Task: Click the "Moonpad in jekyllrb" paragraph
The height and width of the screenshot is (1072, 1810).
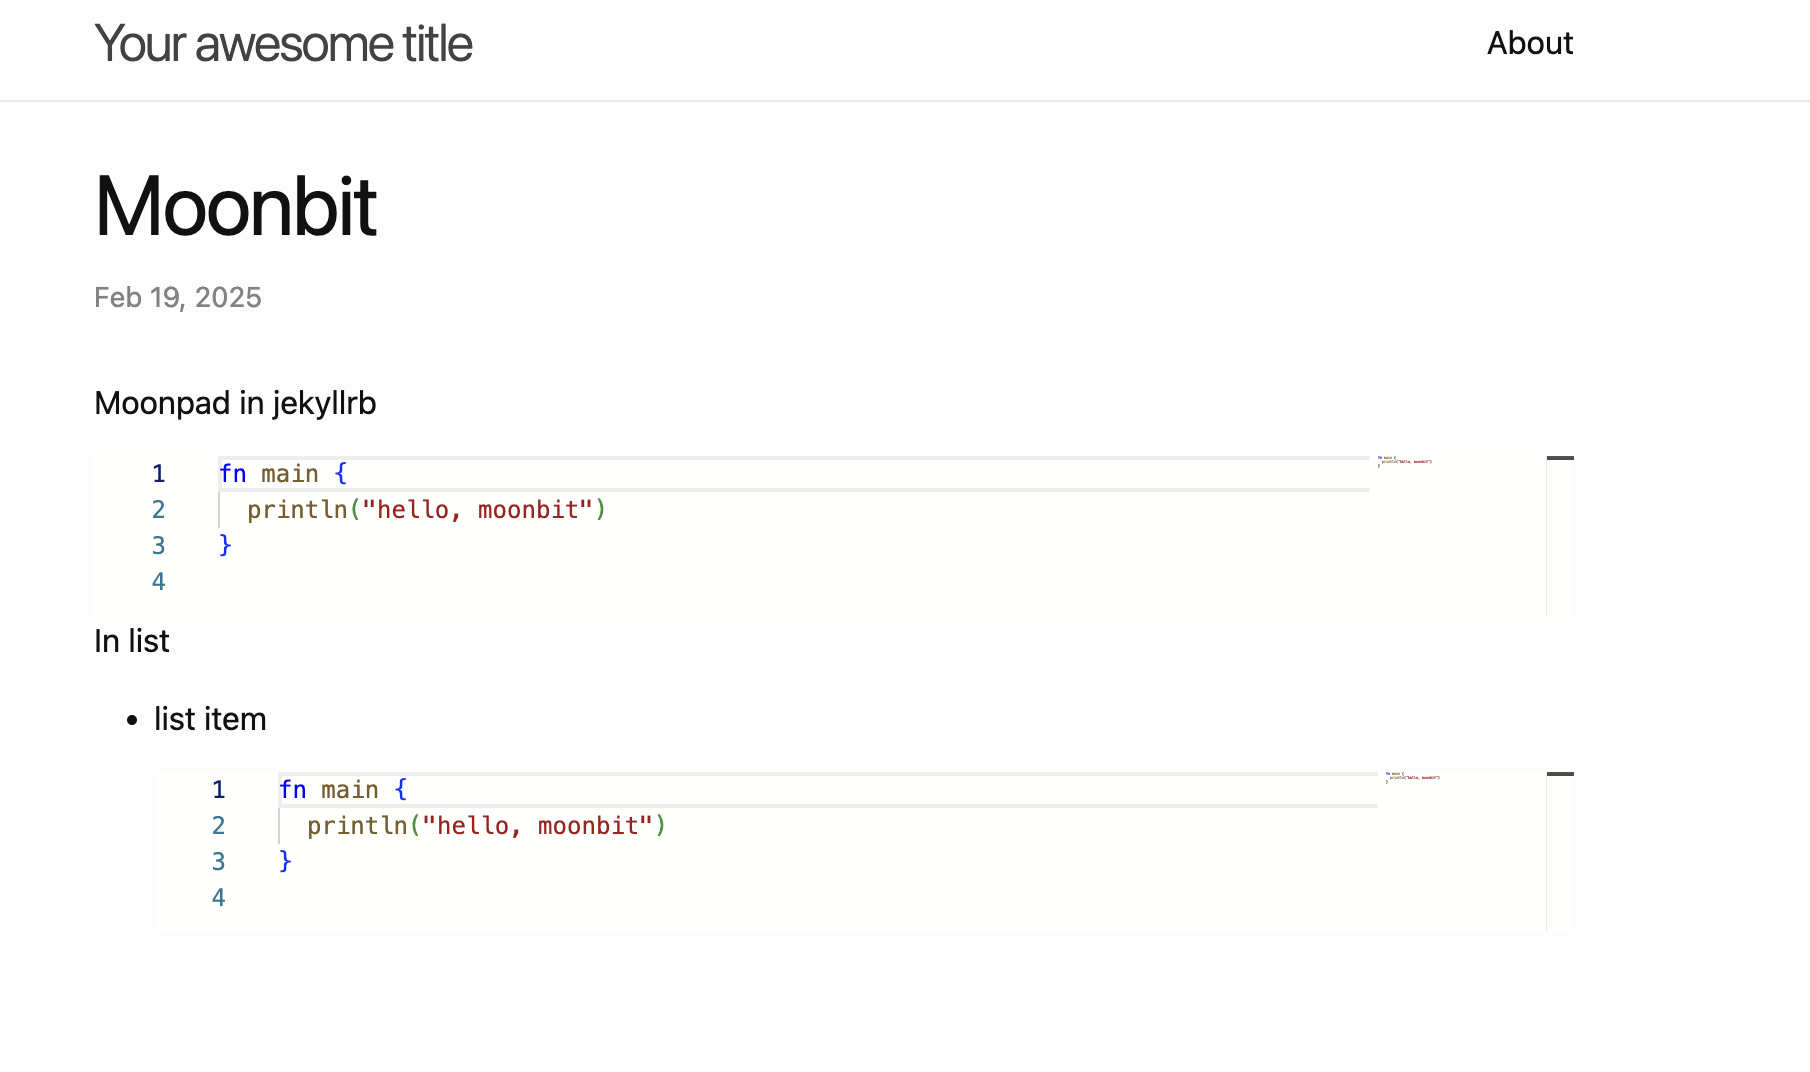Action: pos(235,403)
